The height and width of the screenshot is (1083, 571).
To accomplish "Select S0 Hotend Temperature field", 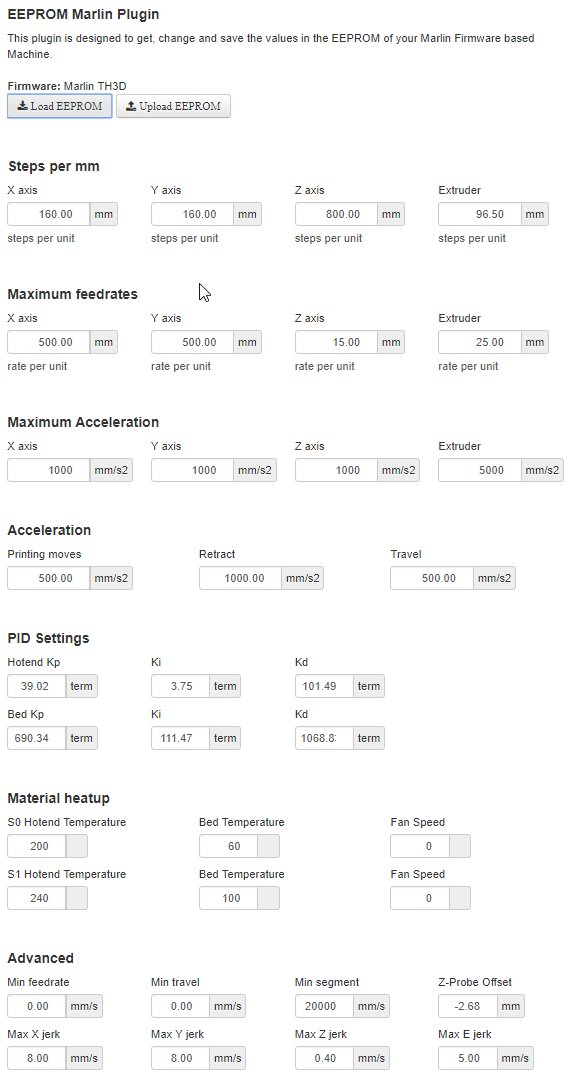I will [x=37, y=846].
